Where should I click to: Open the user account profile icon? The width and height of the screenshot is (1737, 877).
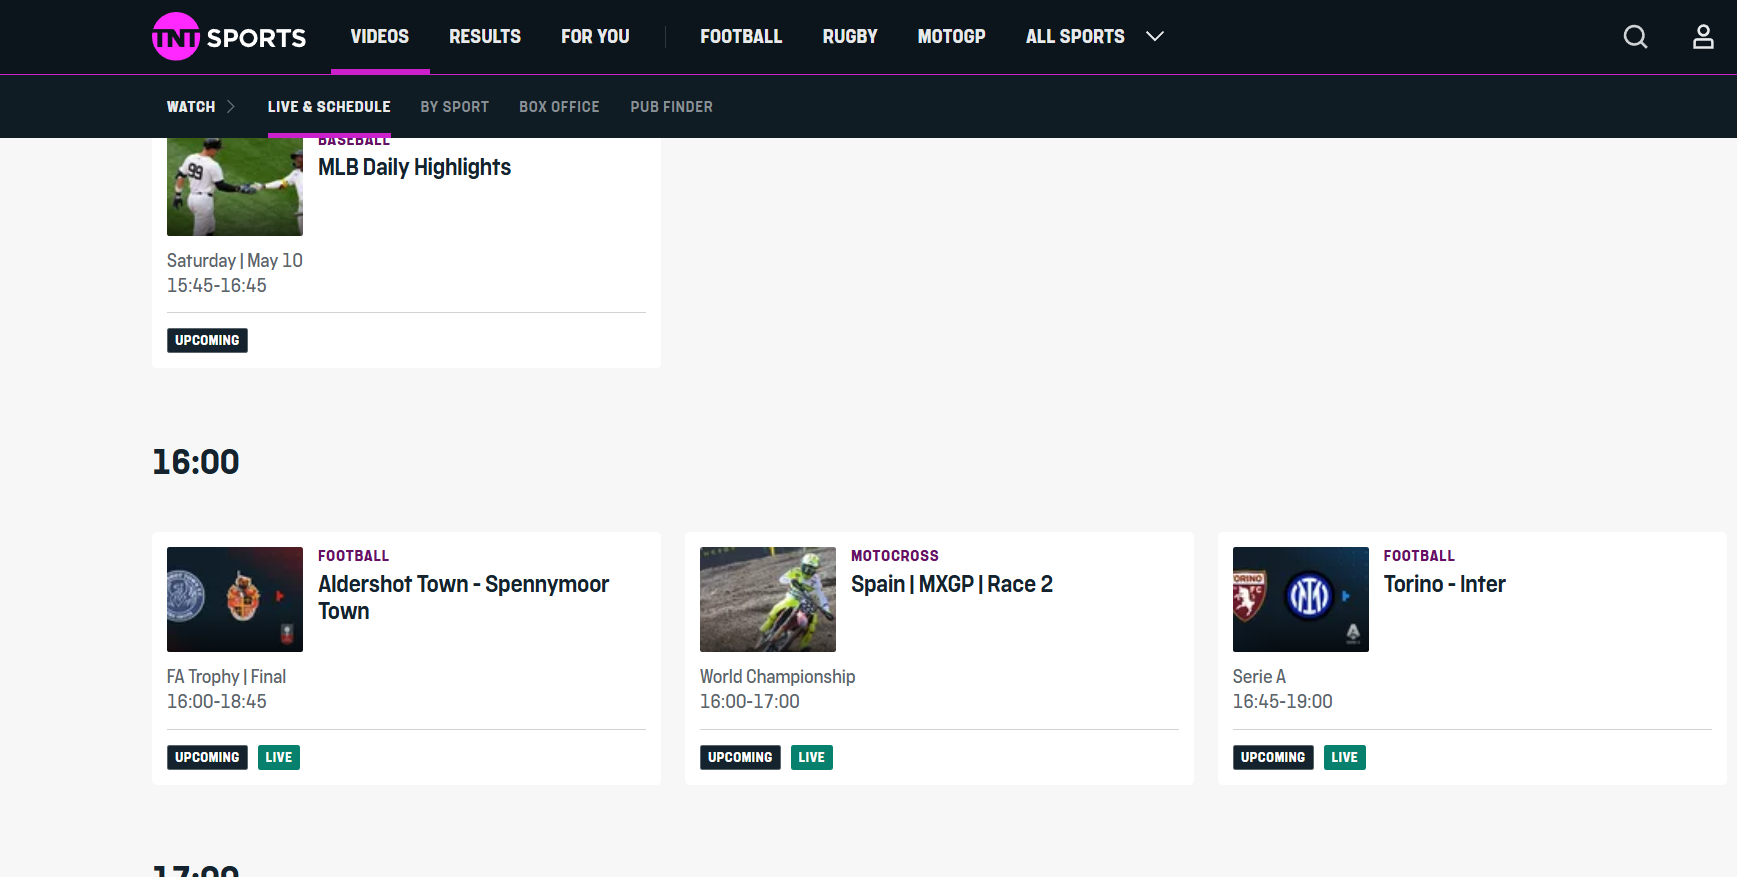(1703, 37)
